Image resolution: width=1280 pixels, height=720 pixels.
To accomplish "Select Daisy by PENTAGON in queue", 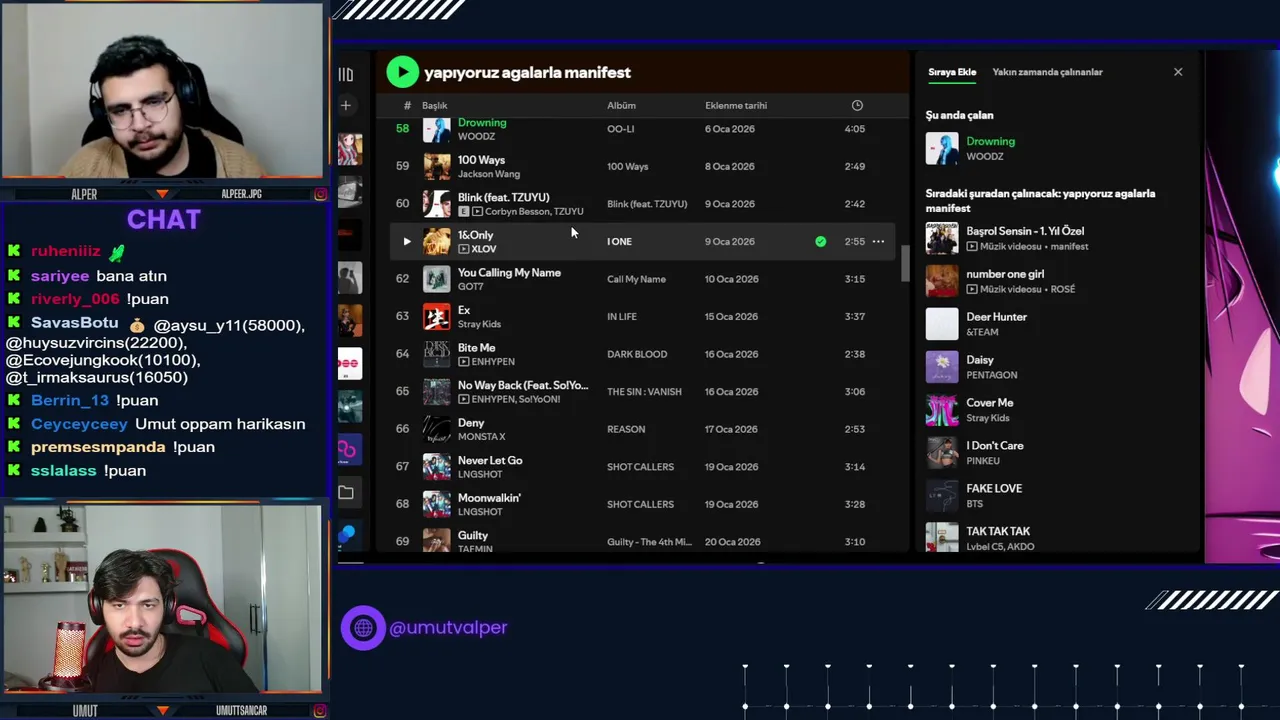I will tap(1058, 367).
